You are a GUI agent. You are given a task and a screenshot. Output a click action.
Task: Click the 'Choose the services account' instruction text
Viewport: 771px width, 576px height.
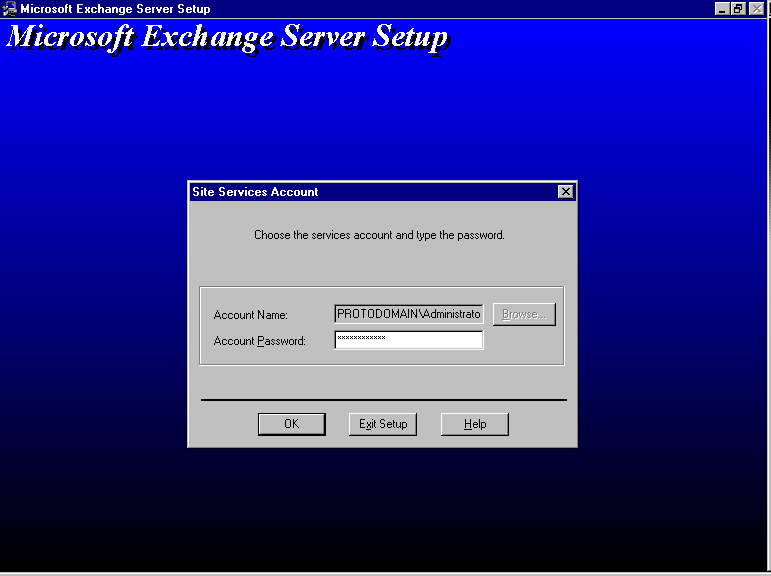click(379, 235)
